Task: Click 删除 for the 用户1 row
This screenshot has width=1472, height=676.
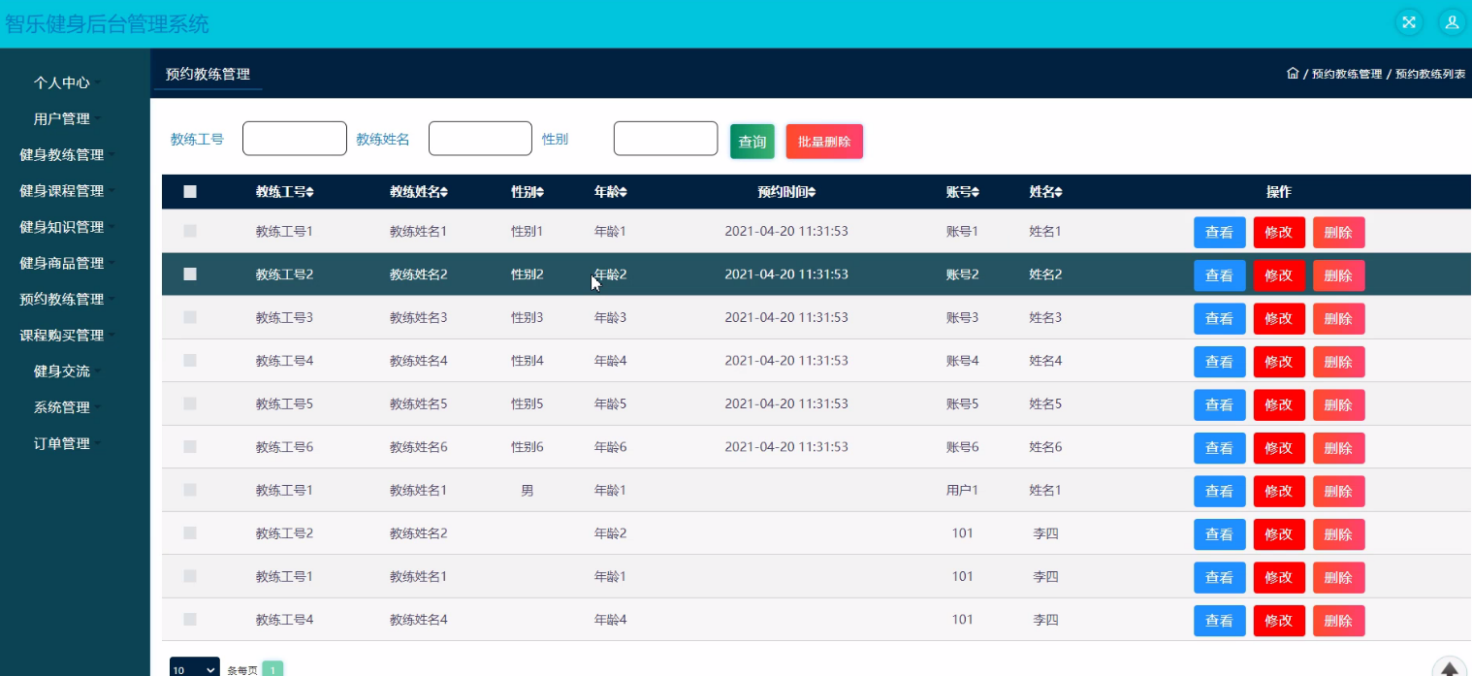Action: (1338, 491)
